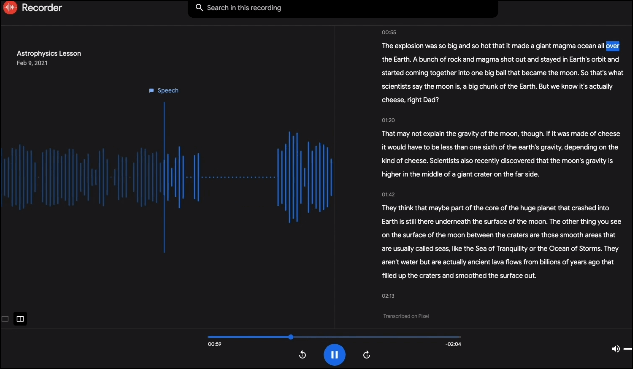Click the playback progress slider thumb

291,337
